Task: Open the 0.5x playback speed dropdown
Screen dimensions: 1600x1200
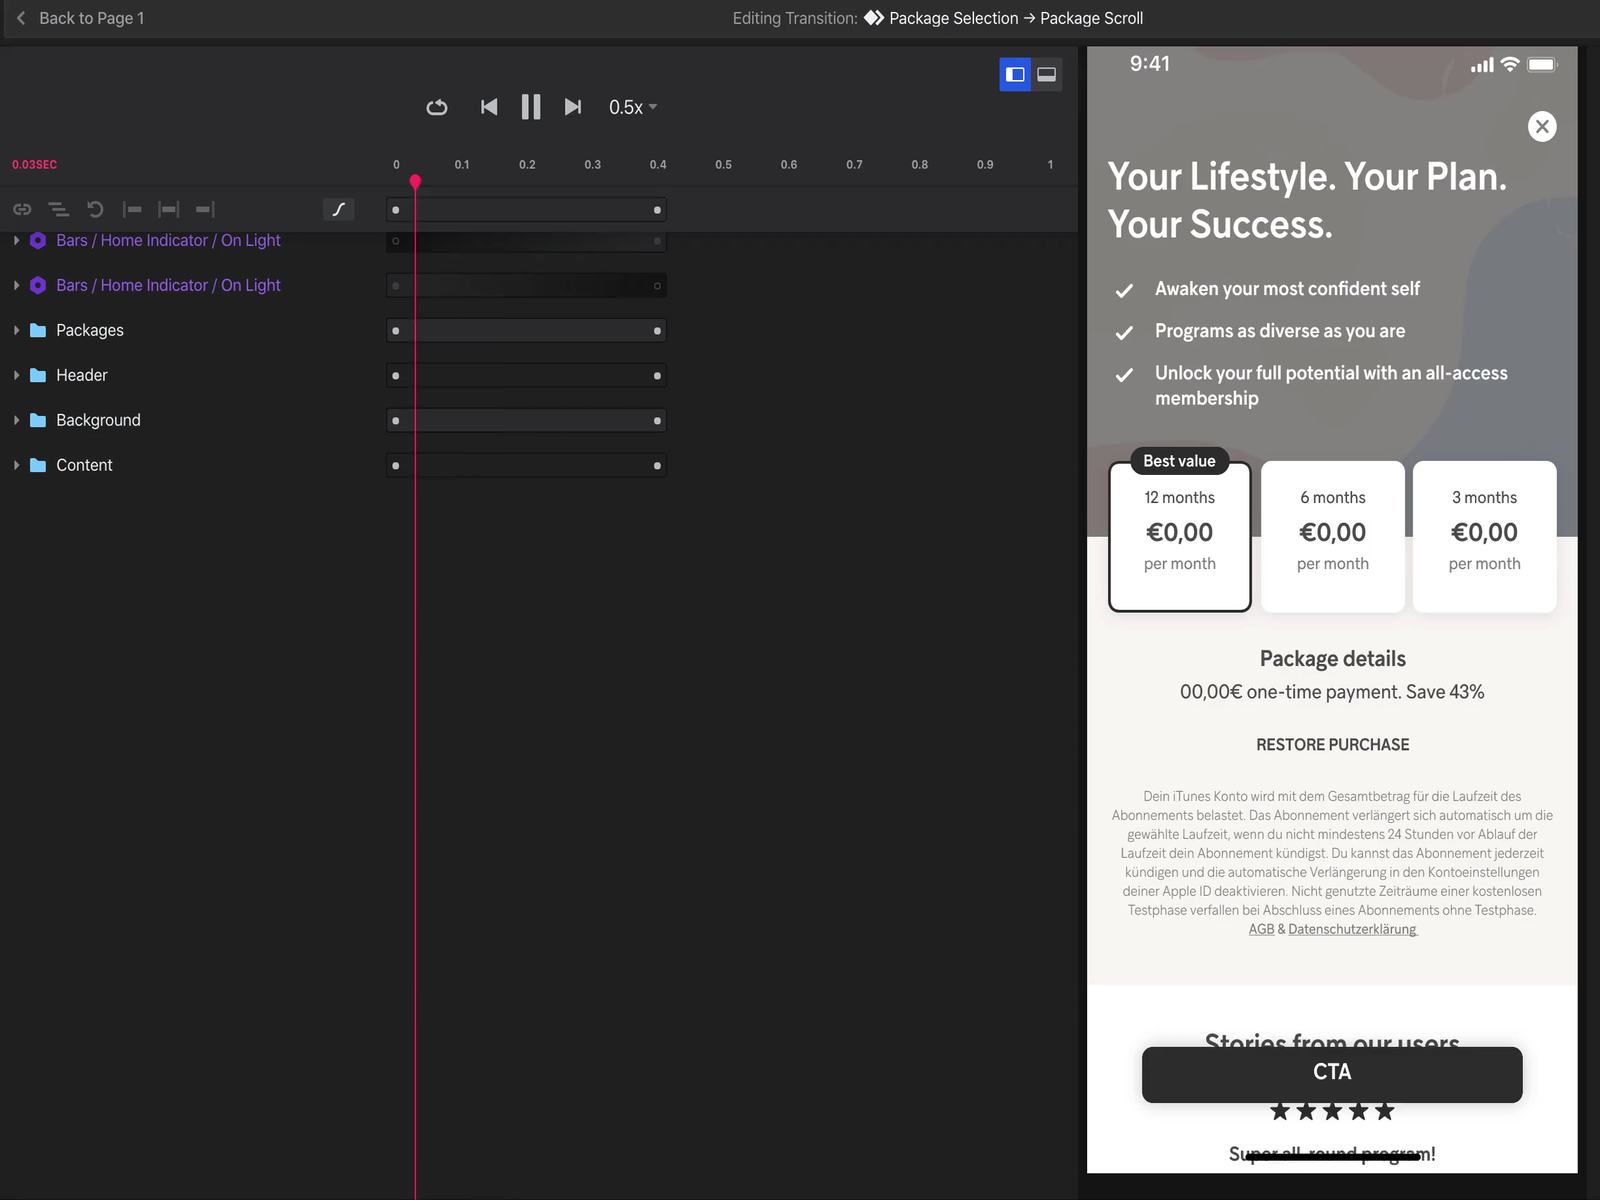Action: coord(632,107)
